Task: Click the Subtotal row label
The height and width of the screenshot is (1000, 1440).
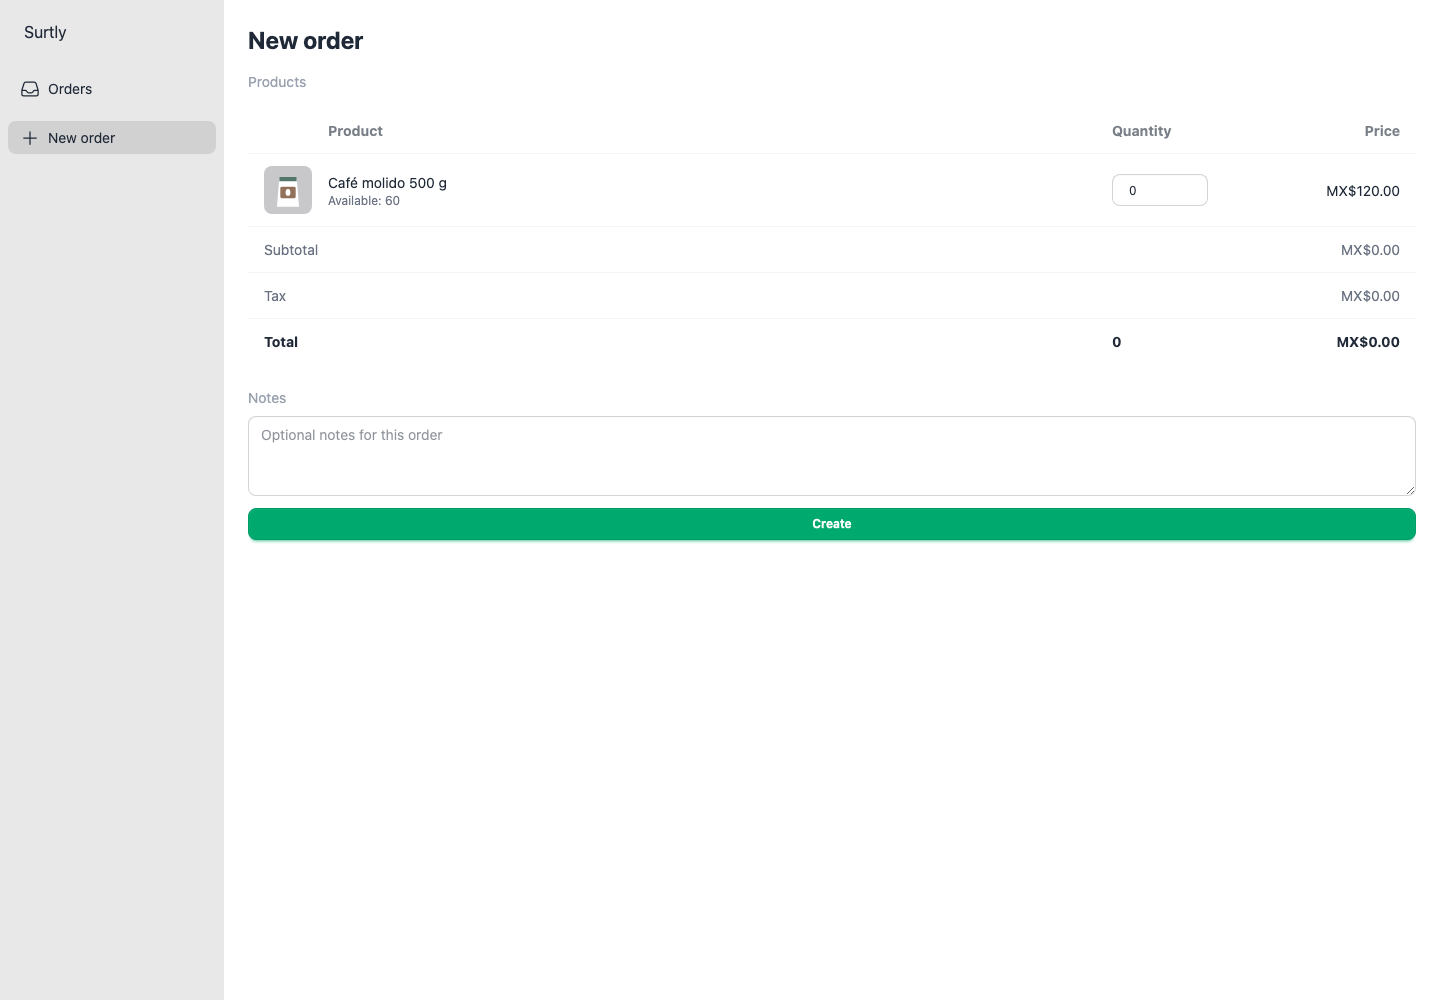Action: (291, 250)
